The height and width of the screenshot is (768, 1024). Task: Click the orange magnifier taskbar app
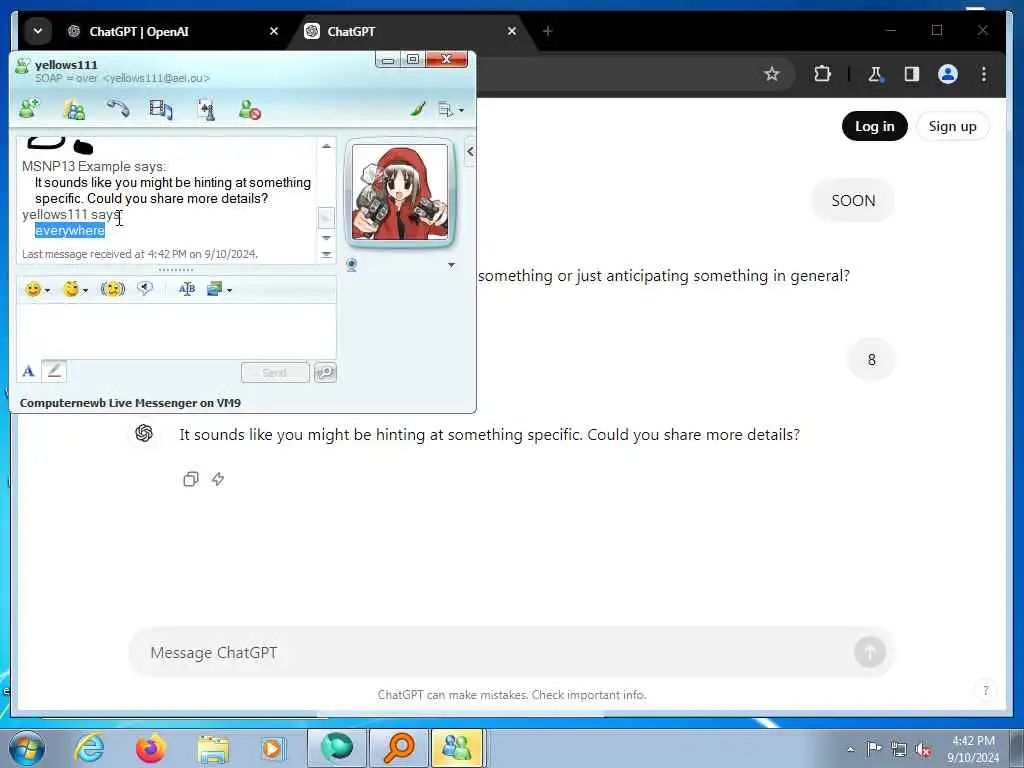[399, 748]
